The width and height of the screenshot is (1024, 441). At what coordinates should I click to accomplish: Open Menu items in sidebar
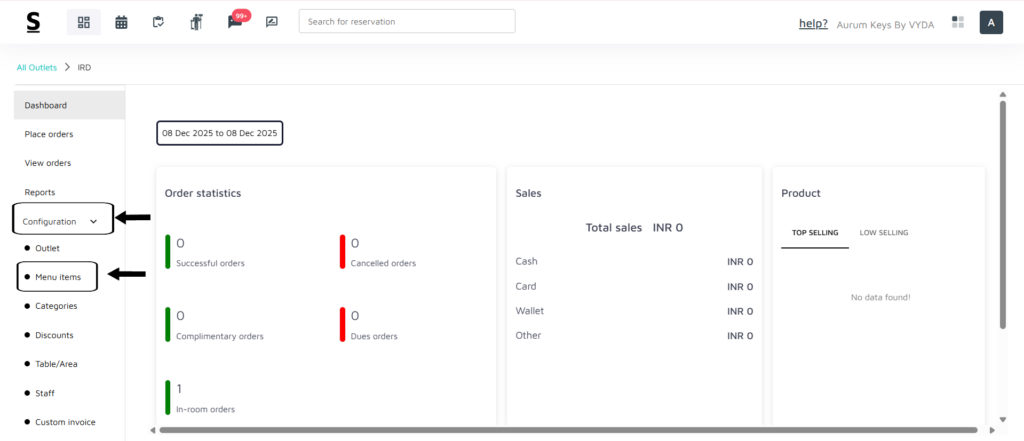tap(58, 277)
